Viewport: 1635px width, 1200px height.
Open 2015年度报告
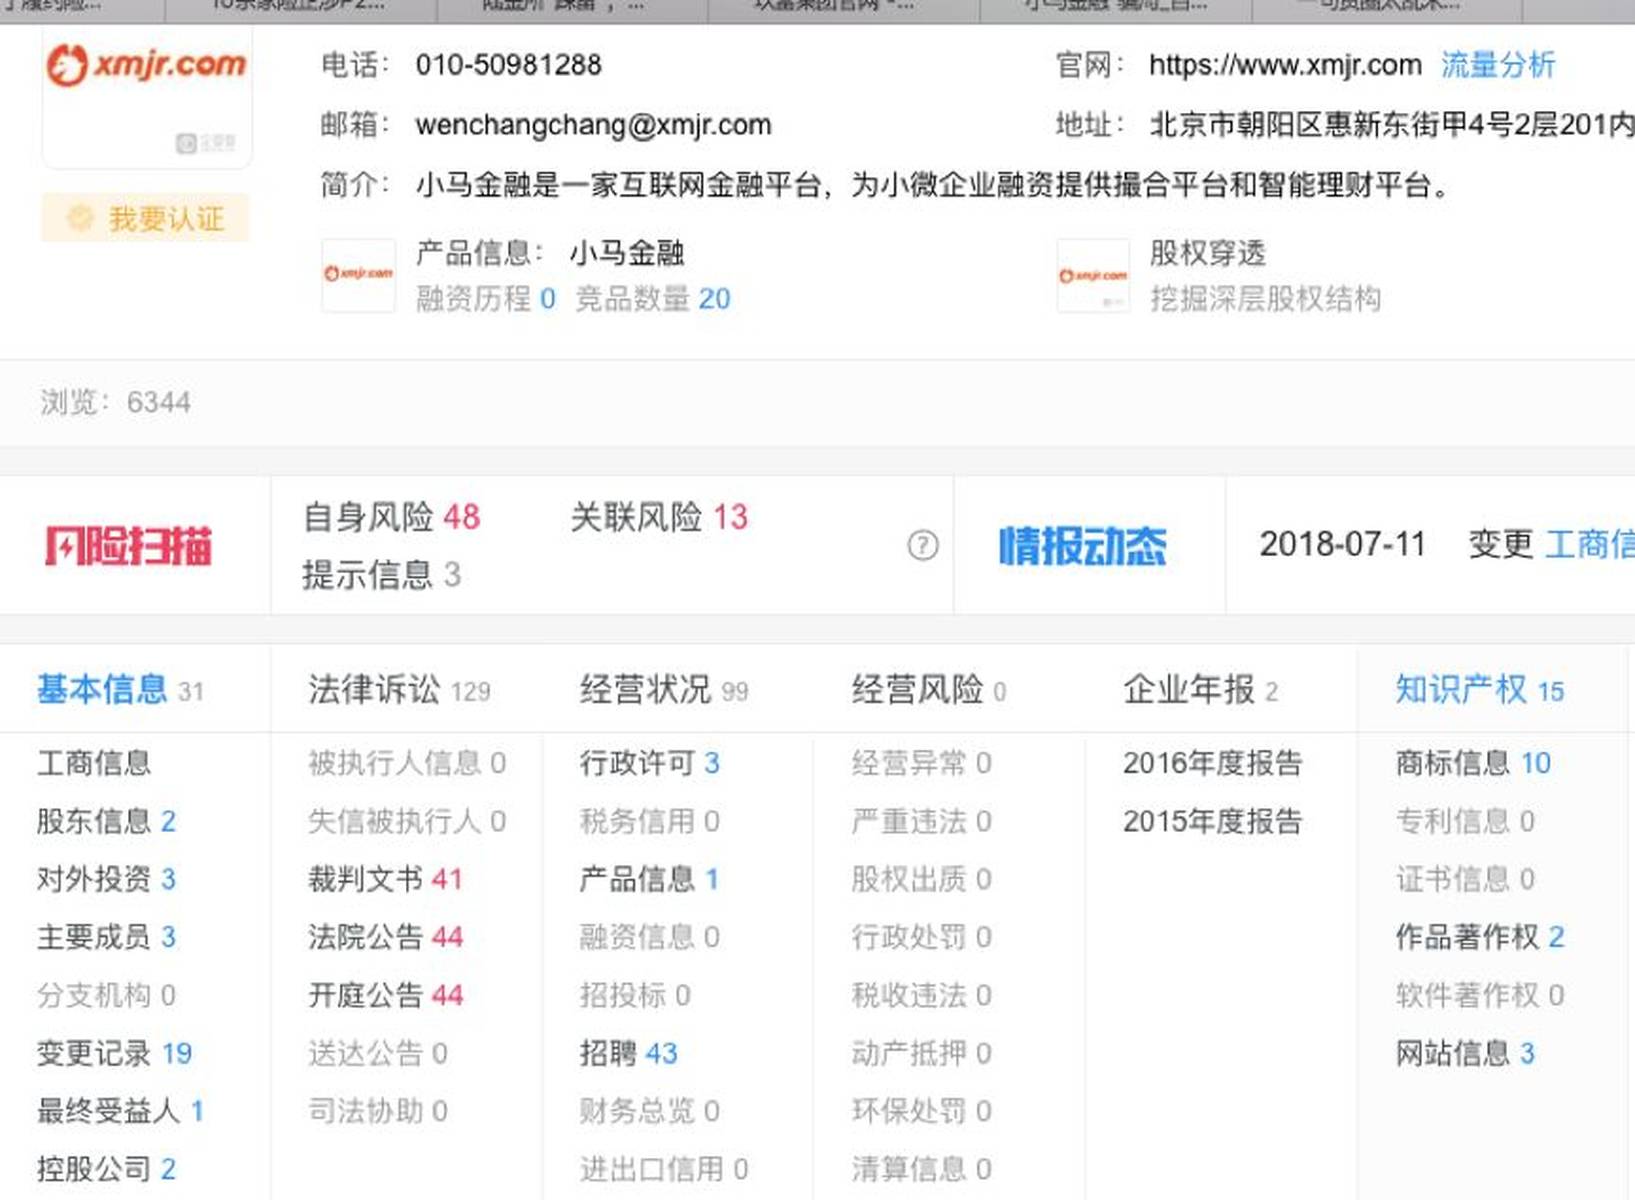(1212, 821)
